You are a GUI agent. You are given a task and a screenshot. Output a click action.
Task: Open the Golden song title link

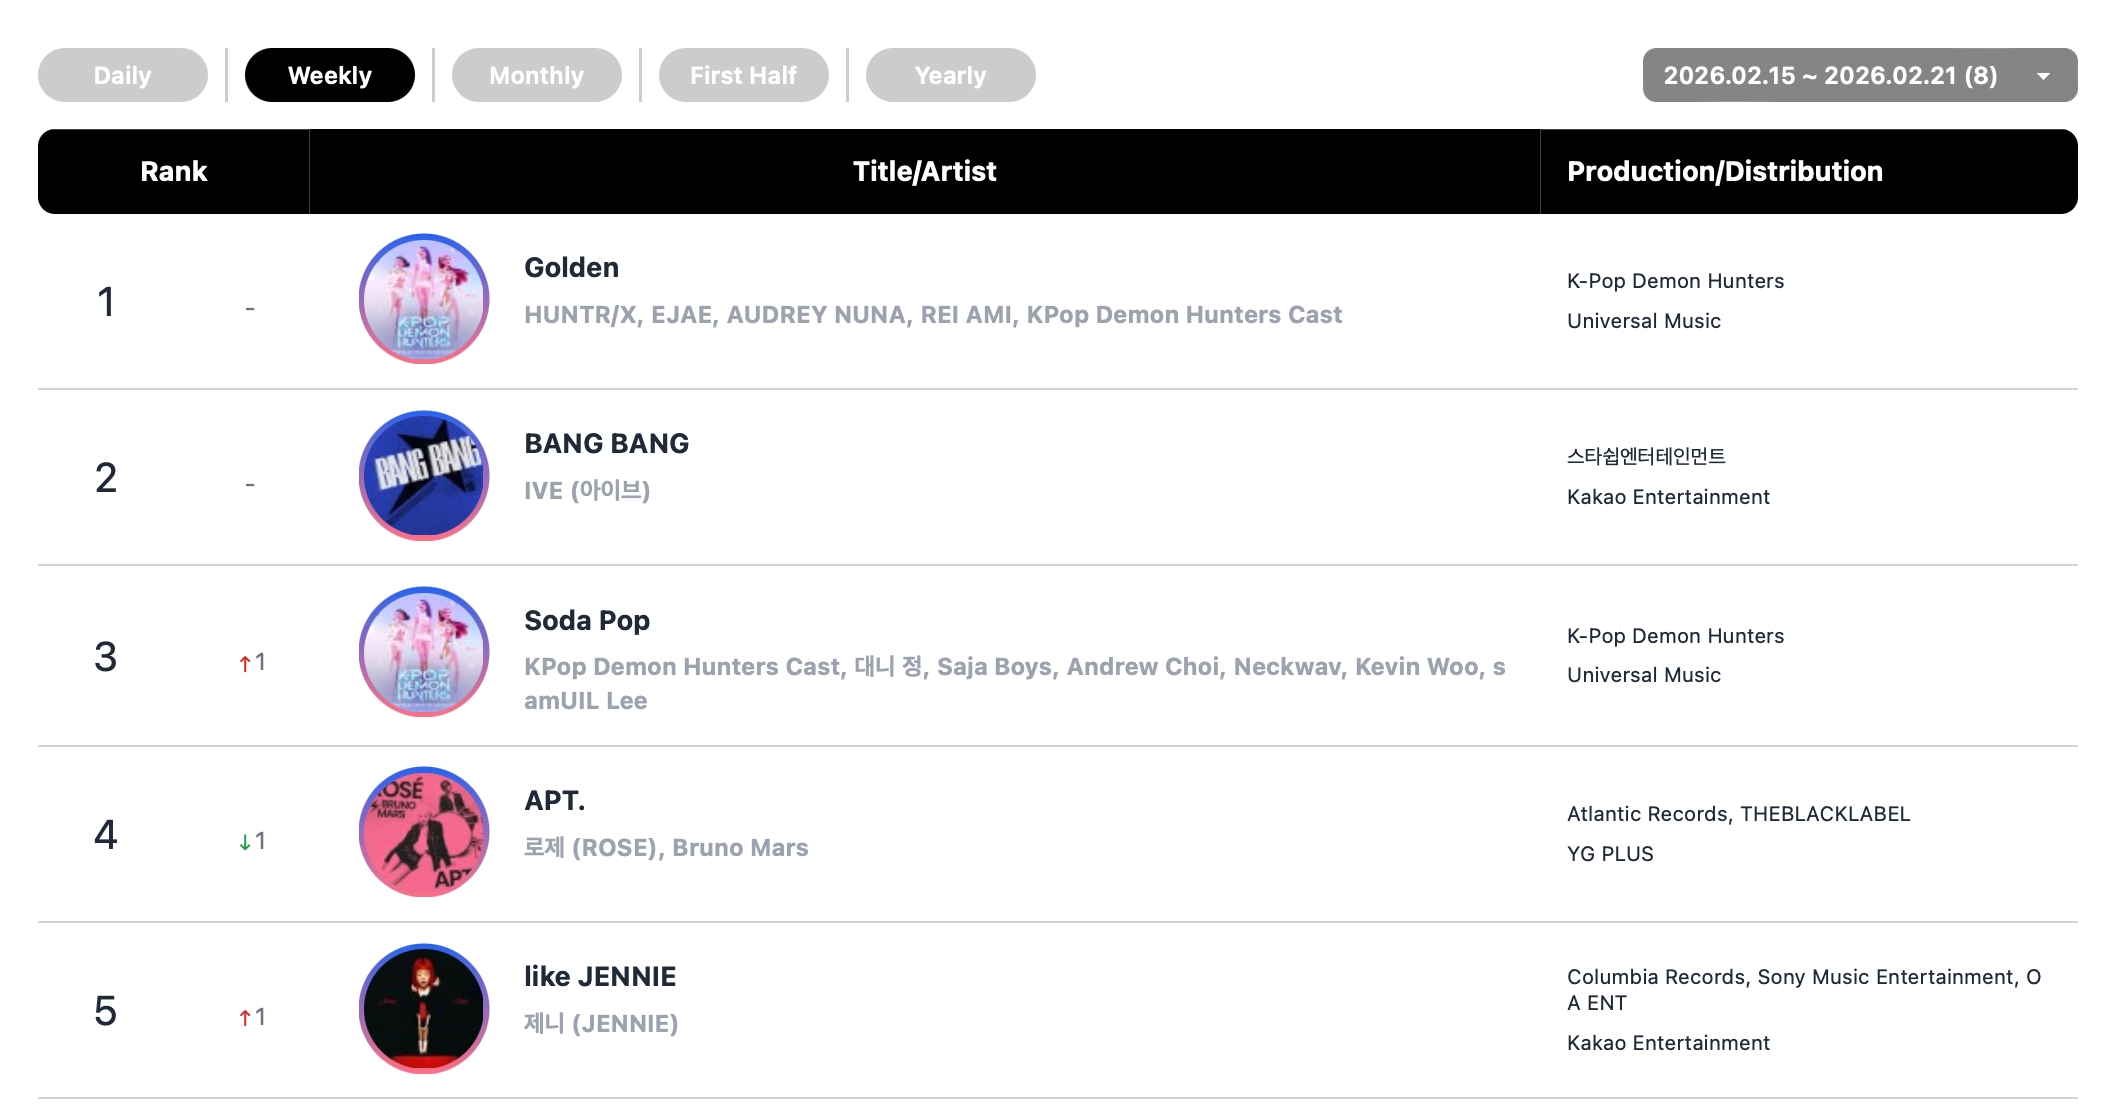[x=572, y=268]
